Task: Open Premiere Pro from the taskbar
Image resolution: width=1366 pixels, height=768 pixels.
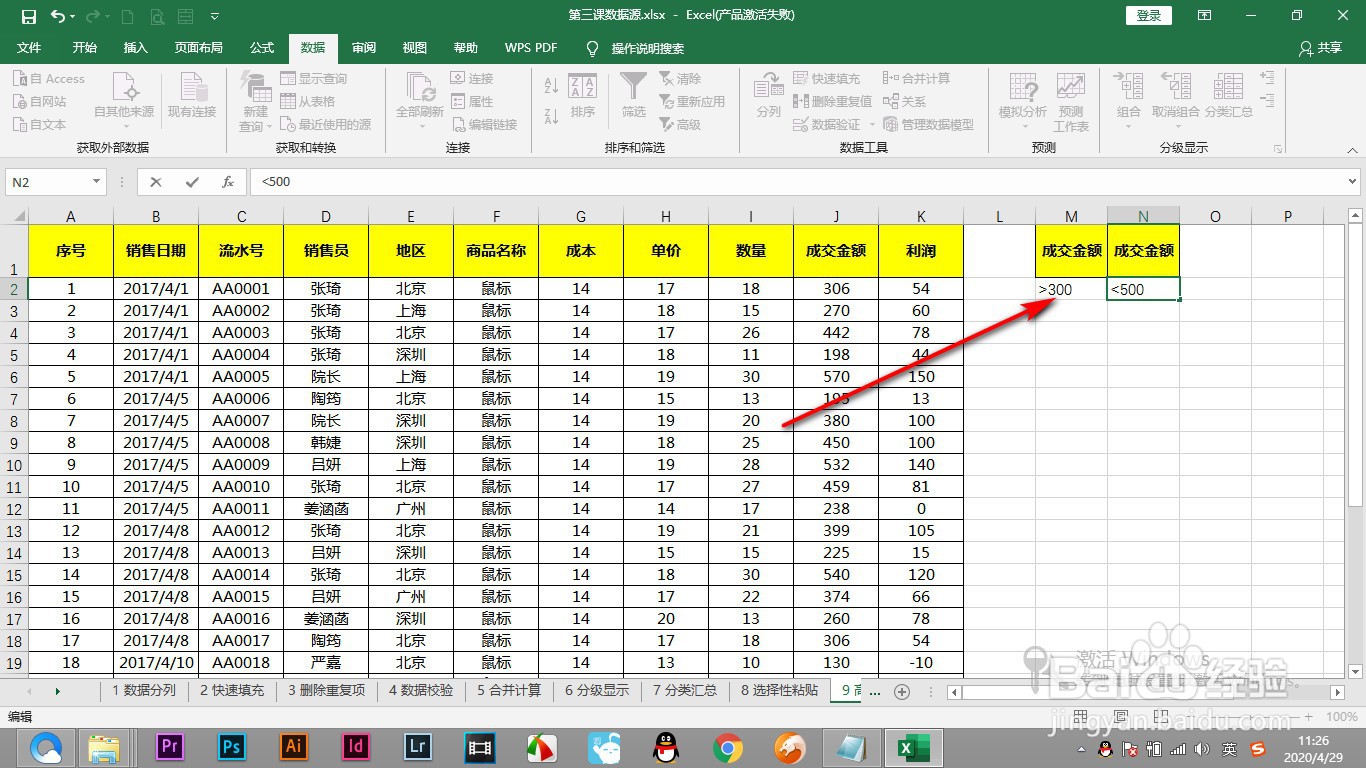Action: [x=170, y=747]
